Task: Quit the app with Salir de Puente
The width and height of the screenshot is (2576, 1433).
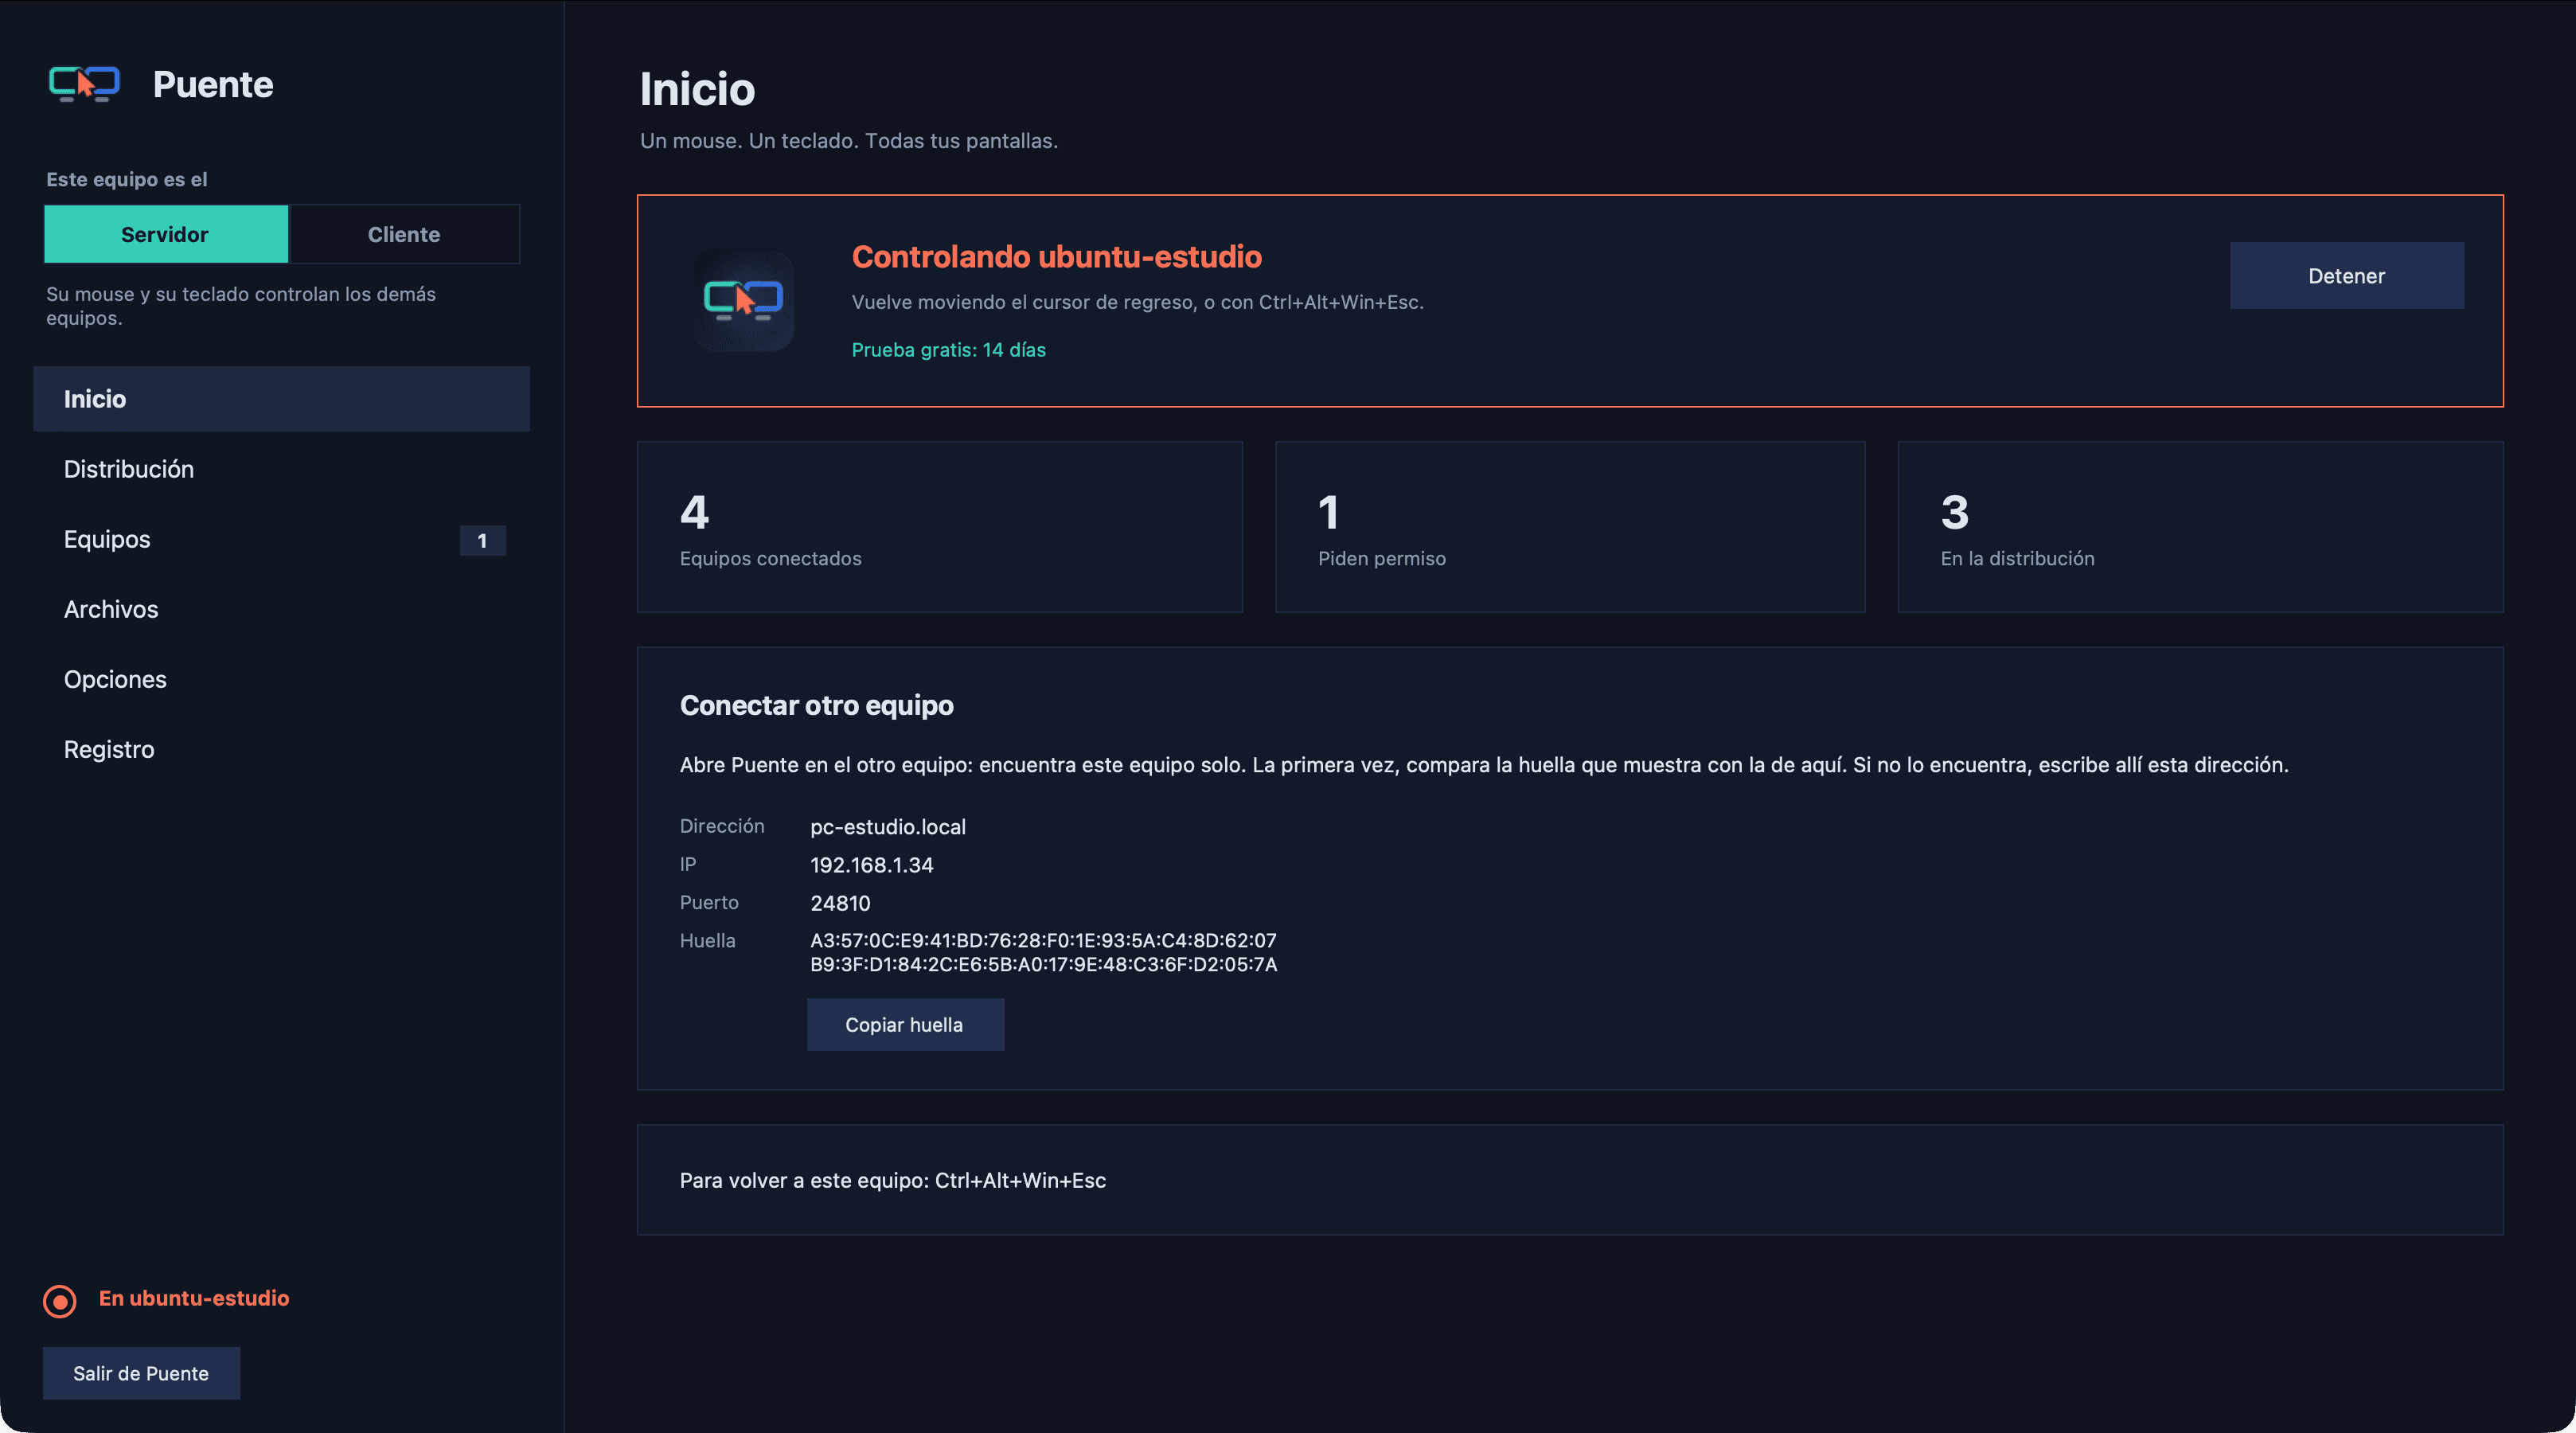Action: point(141,1373)
